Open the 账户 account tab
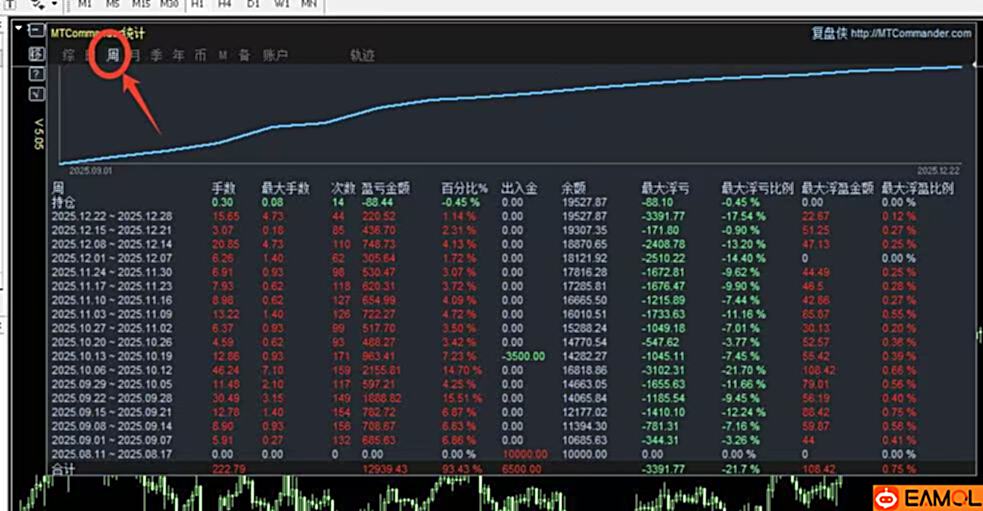 point(275,56)
